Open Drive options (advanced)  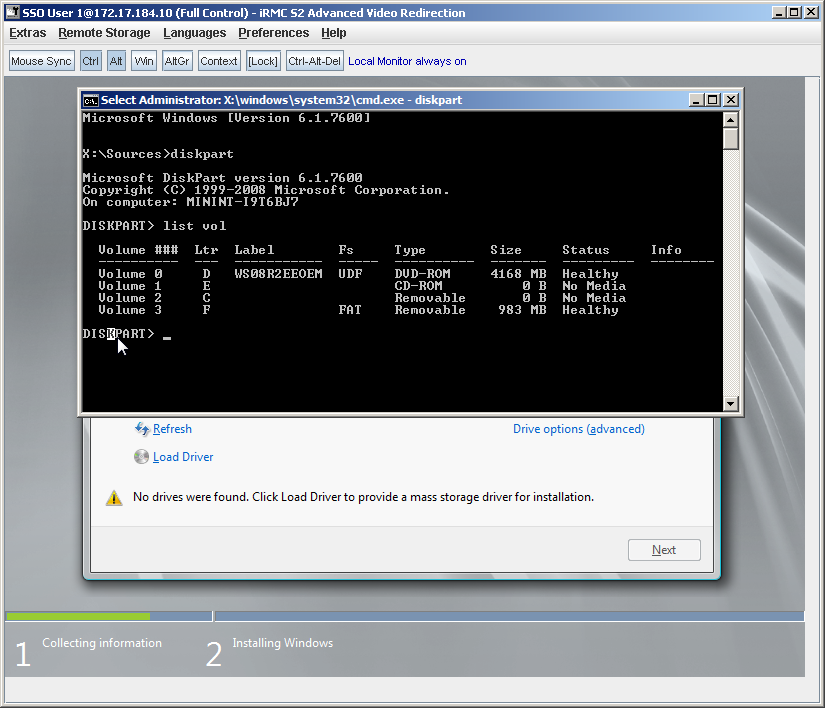click(x=579, y=429)
